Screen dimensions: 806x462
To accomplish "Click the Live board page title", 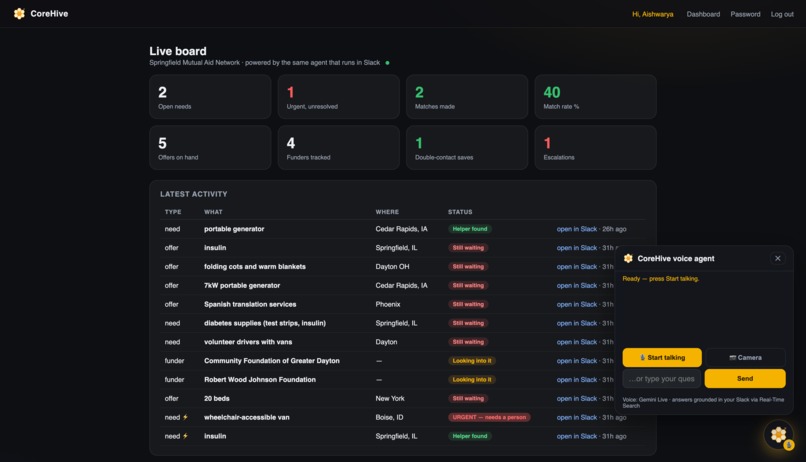I will (178, 51).
